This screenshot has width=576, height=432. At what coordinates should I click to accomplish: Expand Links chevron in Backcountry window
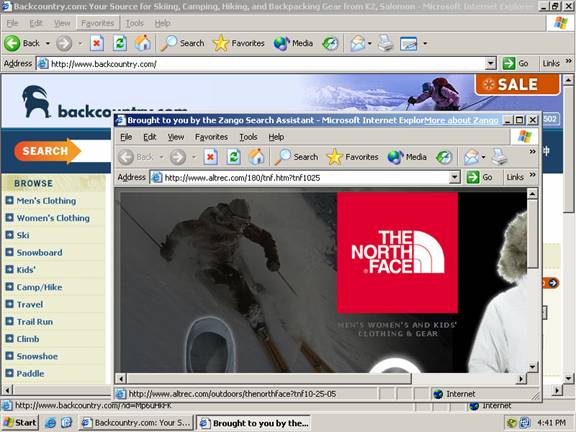(x=568, y=61)
